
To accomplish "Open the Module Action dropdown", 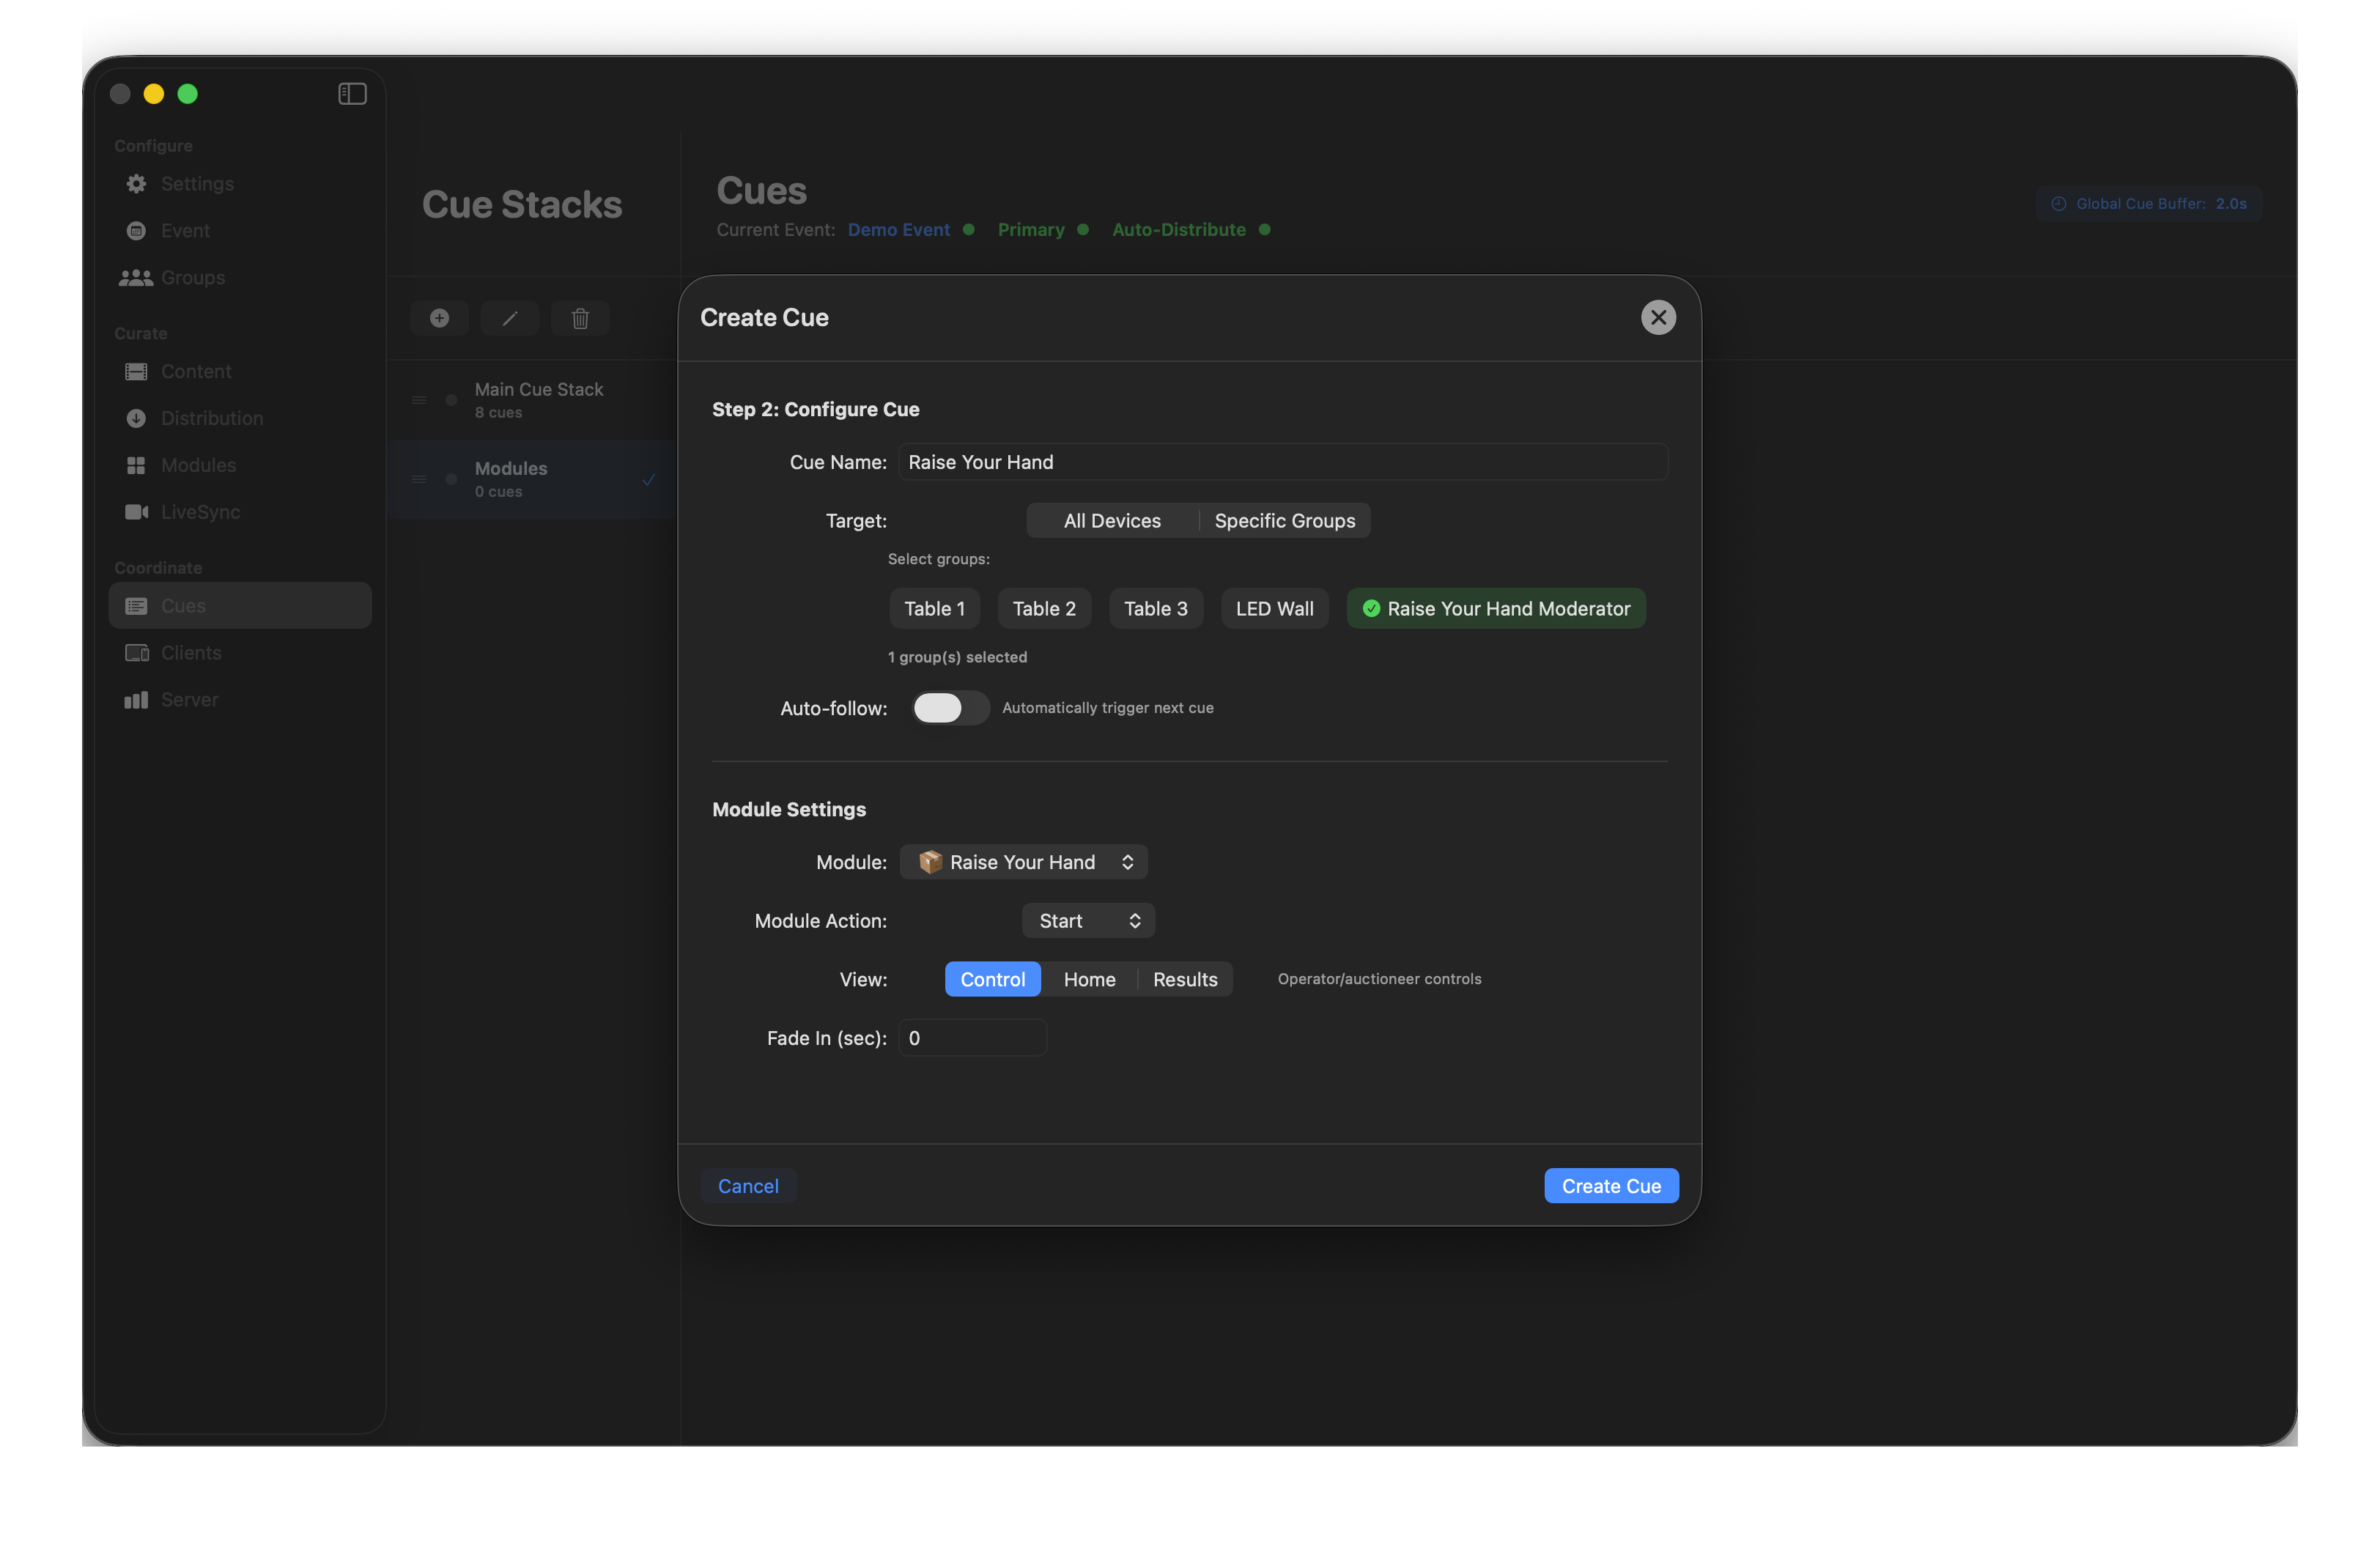I will pos(1088,921).
